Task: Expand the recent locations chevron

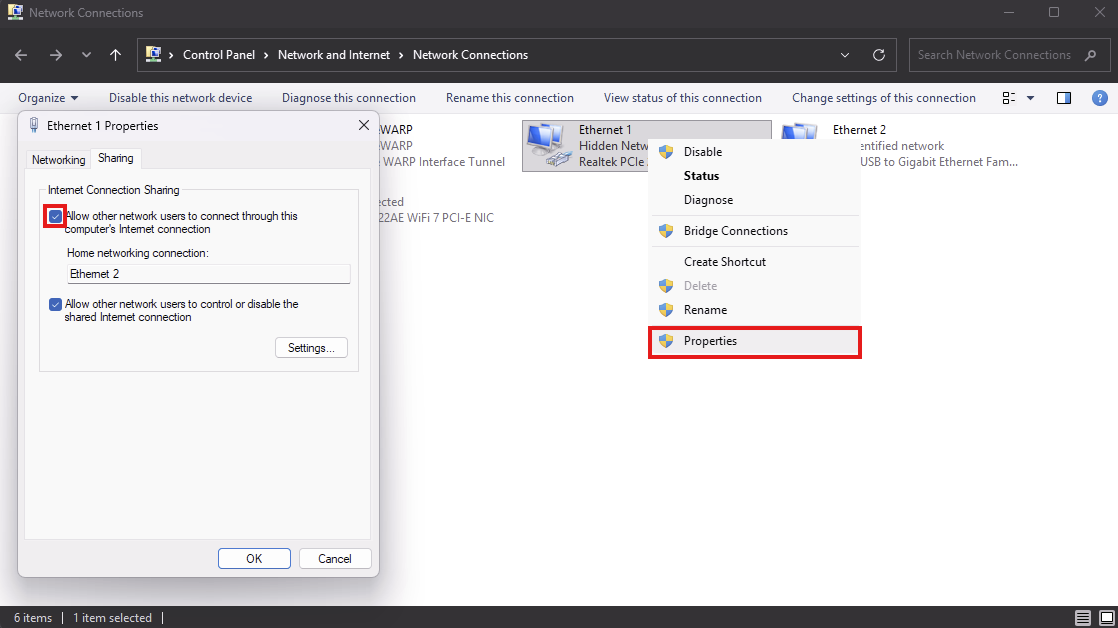Action: point(86,55)
